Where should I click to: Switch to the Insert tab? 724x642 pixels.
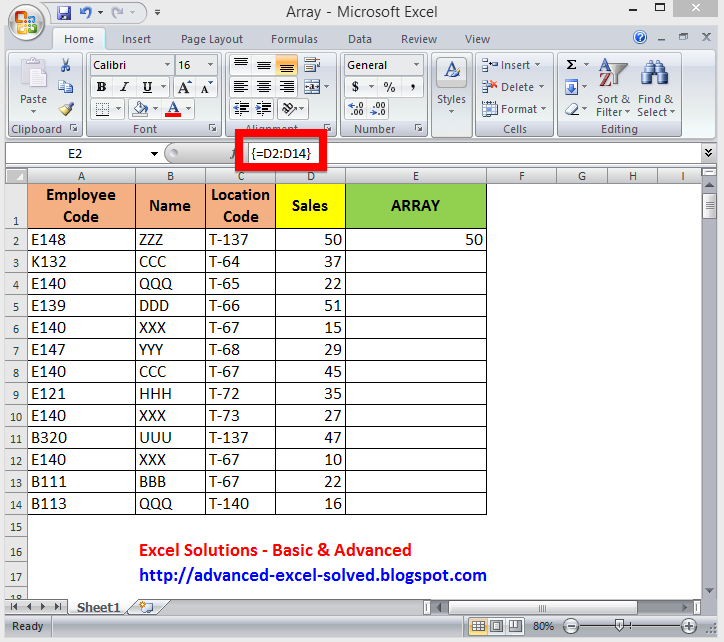[x=136, y=39]
